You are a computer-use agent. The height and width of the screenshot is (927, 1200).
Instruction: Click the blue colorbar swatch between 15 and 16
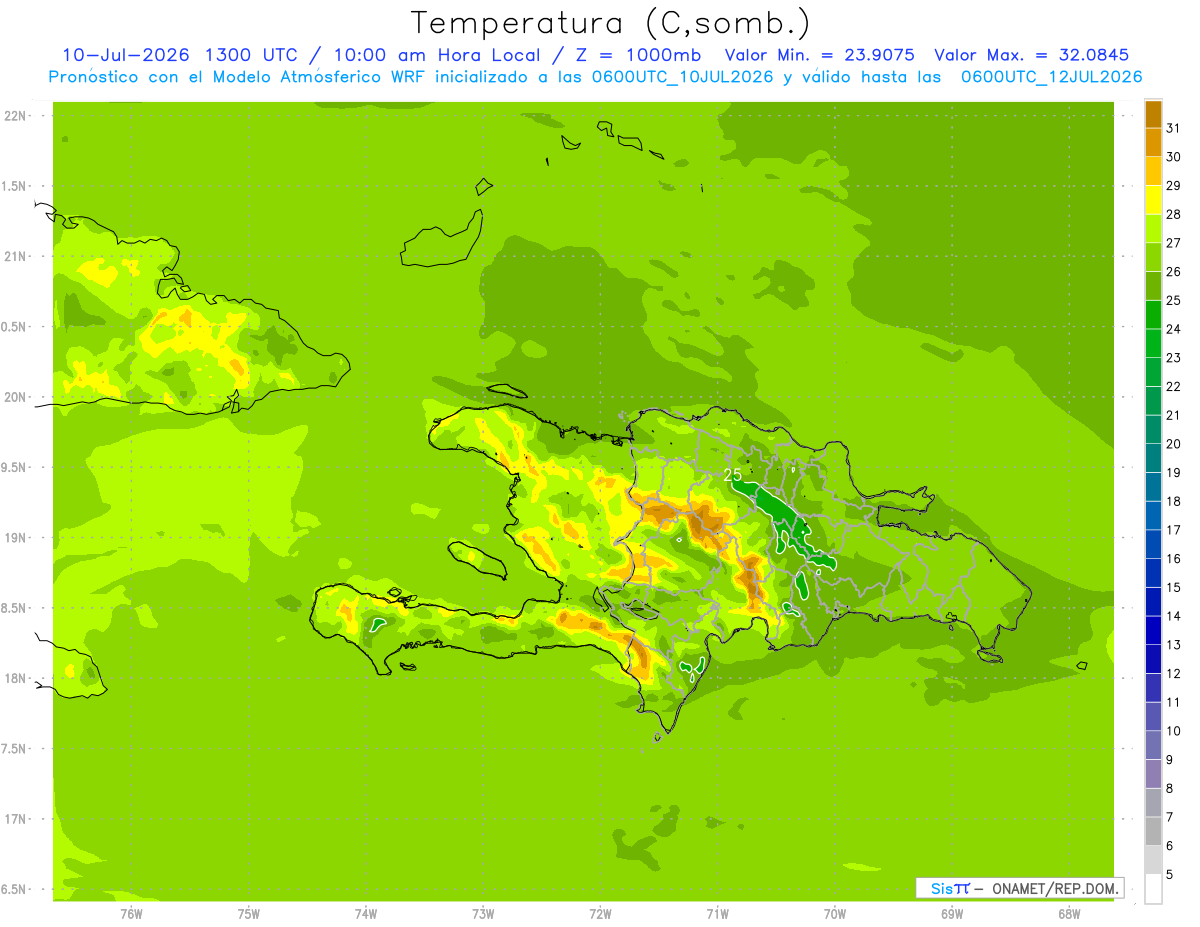click(x=1153, y=574)
